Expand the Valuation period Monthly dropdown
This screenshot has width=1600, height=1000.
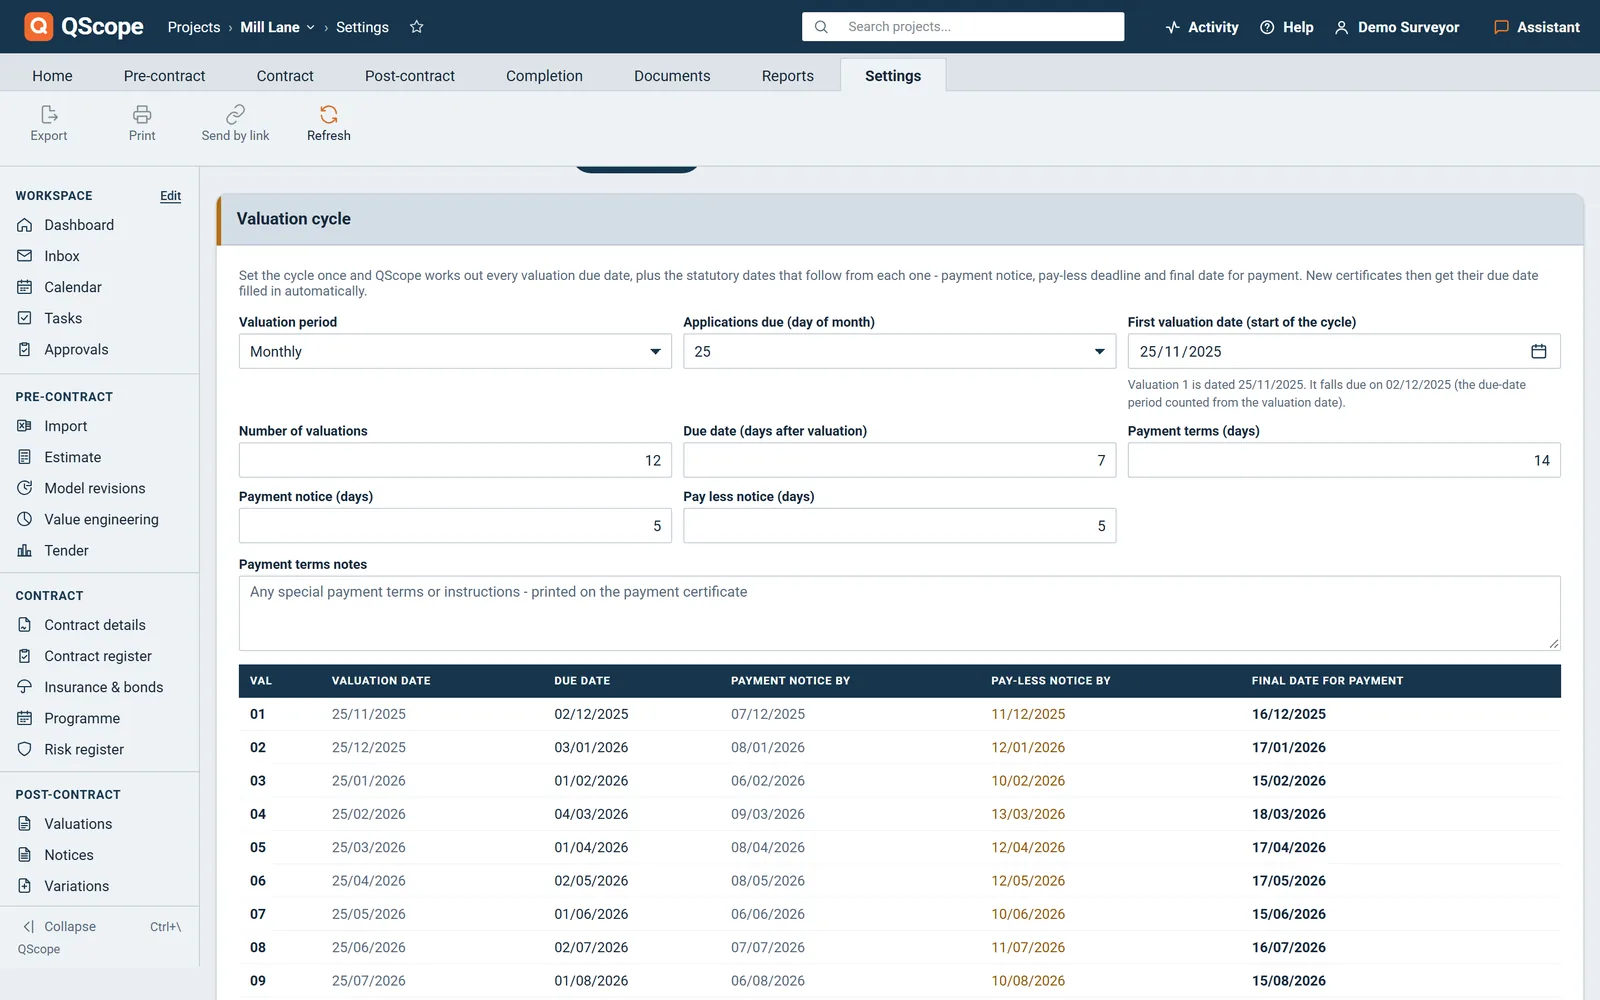(x=455, y=351)
